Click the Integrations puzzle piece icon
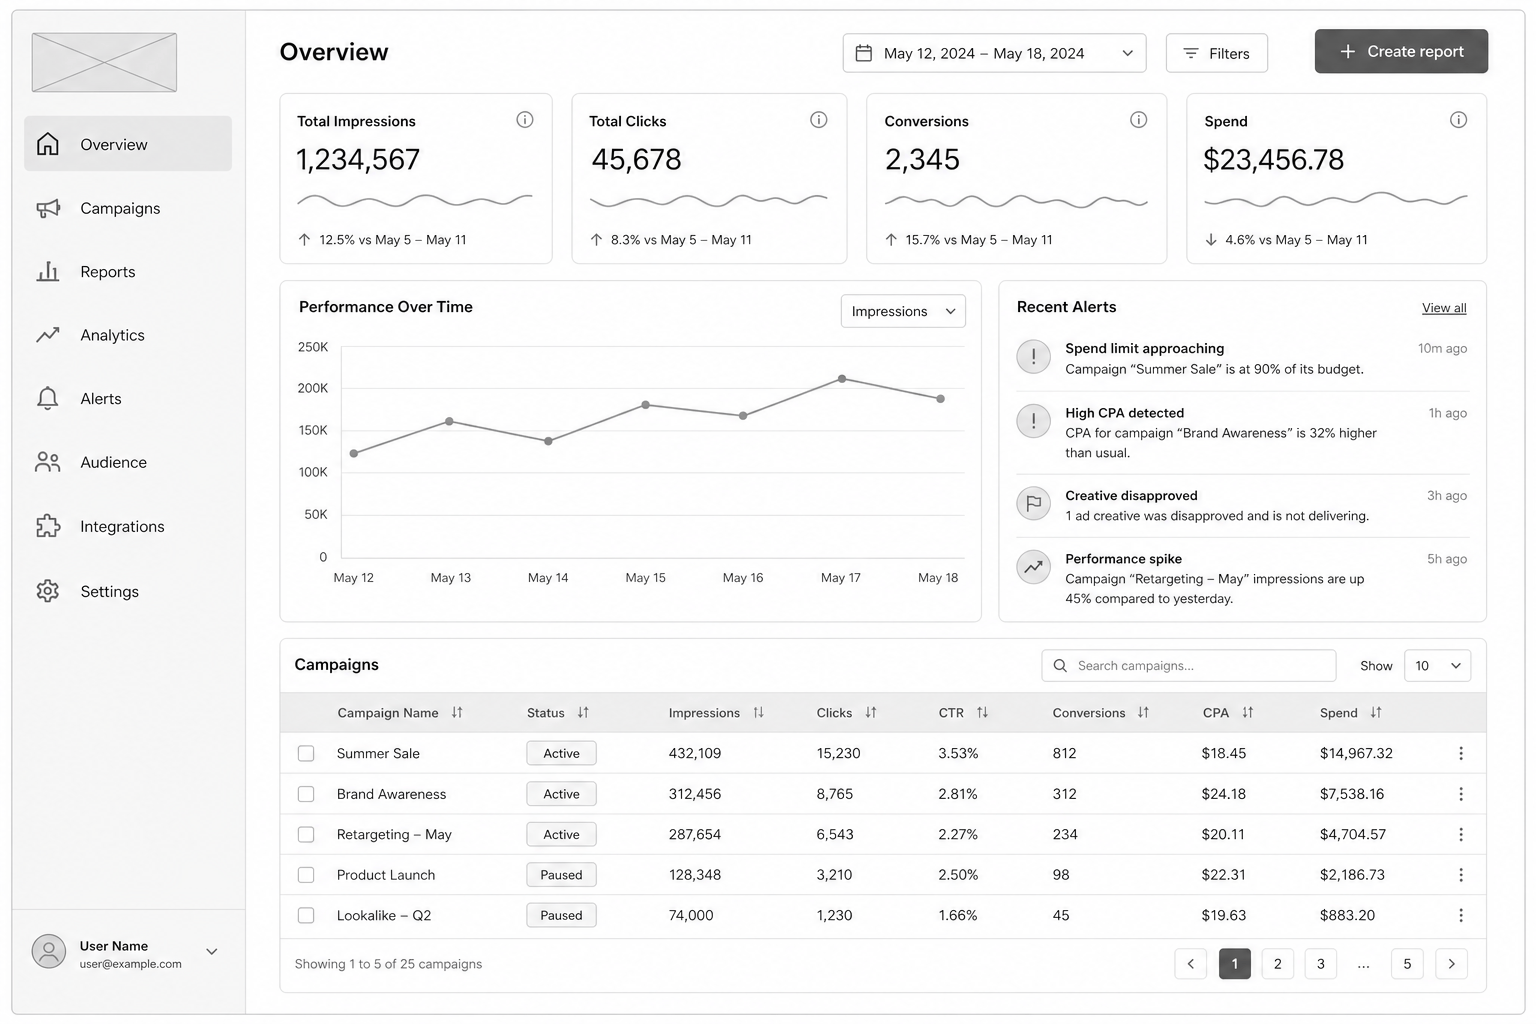Viewport: 1536px width, 1024px height. tap(47, 526)
